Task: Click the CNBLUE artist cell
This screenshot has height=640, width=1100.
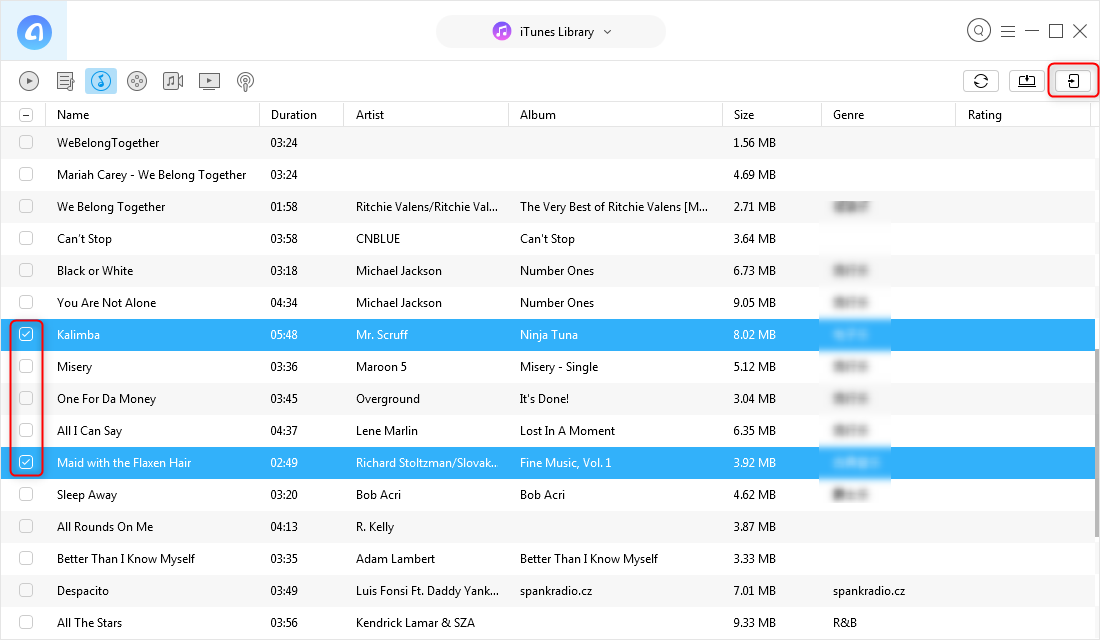Action: 378,239
